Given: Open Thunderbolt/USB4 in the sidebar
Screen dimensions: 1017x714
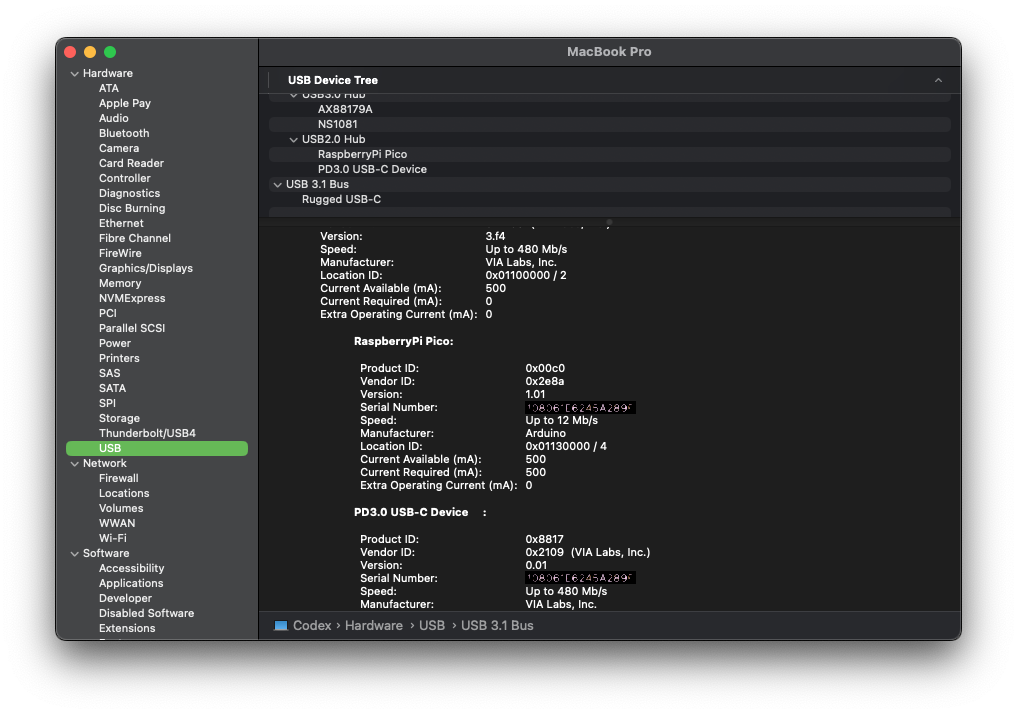Looking at the screenshot, I should coord(147,433).
